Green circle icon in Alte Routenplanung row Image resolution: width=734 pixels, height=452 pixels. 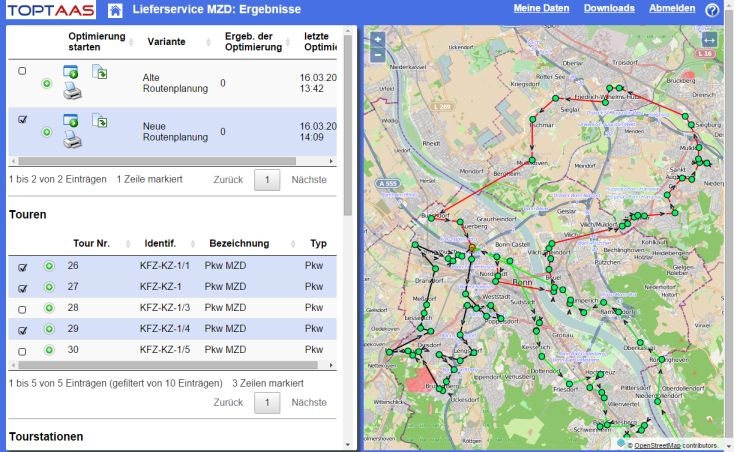(46, 84)
